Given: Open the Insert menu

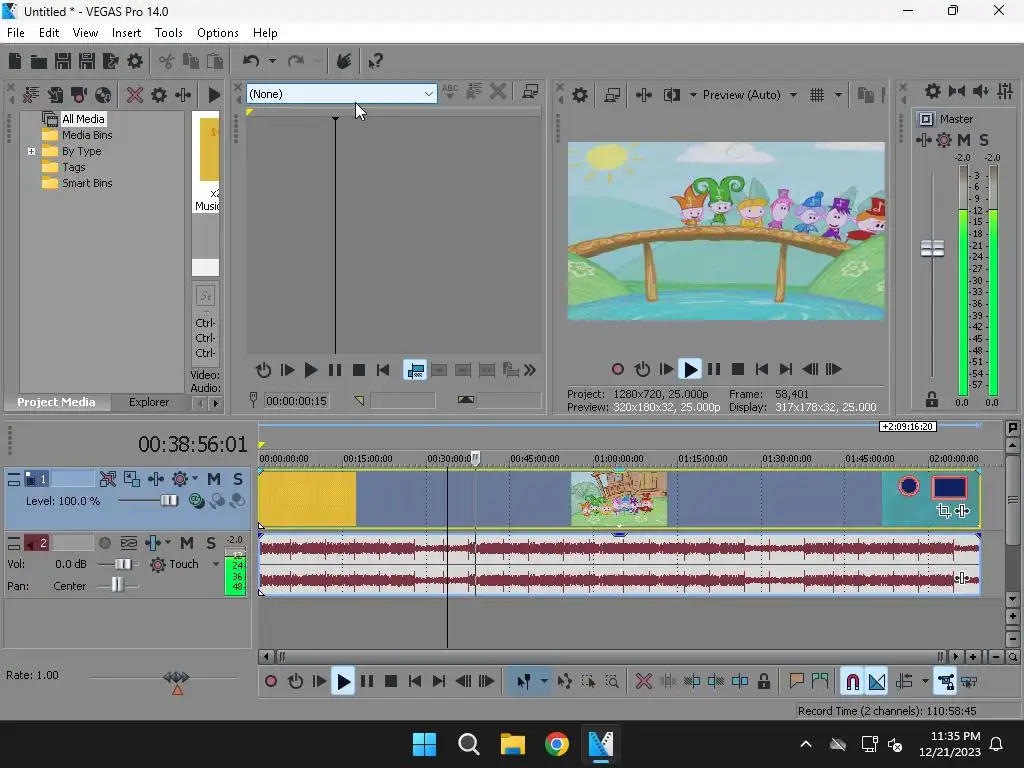Looking at the screenshot, I should 126,33.
